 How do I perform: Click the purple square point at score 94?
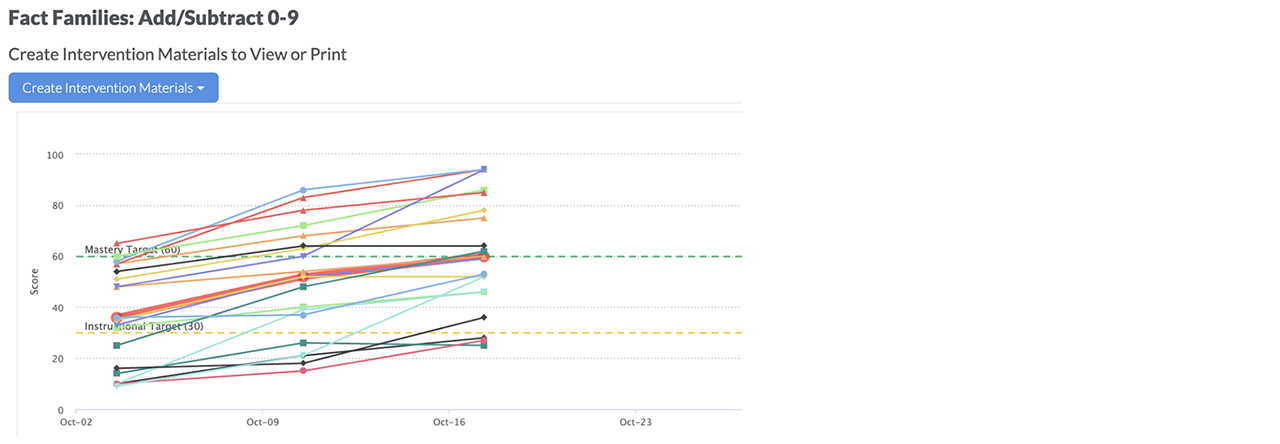click(484, 170)
